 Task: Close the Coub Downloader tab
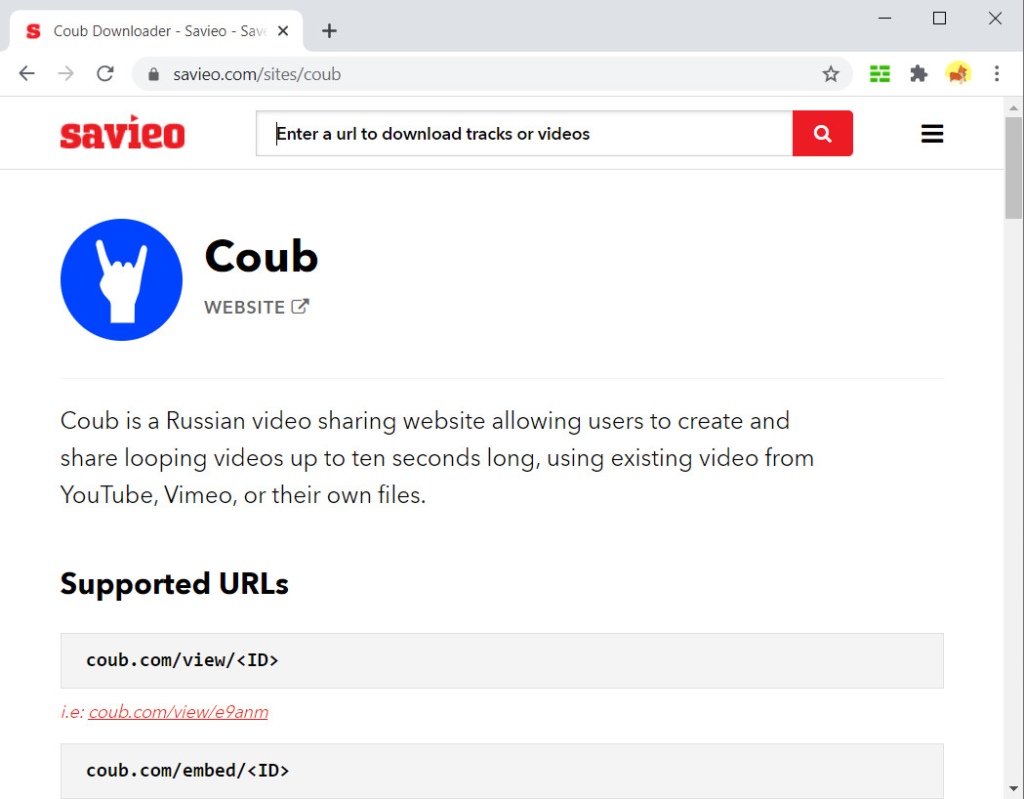[x=283, y=31]
